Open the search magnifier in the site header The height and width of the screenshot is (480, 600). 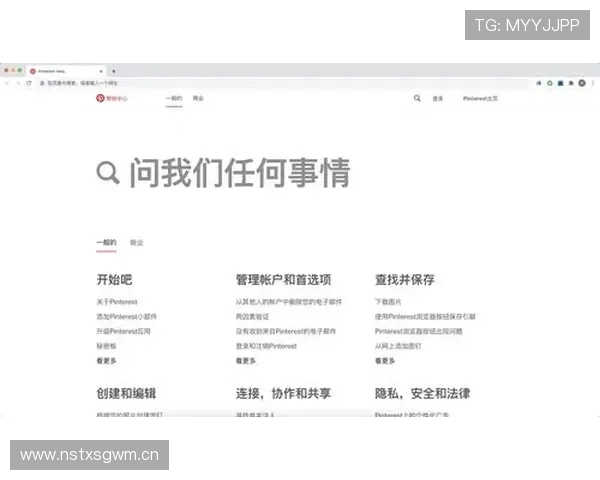(x=417, y=98)
